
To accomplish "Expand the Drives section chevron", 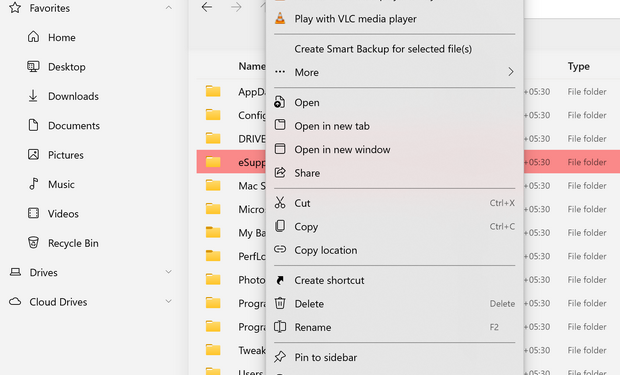I will (x=169, y=272).
